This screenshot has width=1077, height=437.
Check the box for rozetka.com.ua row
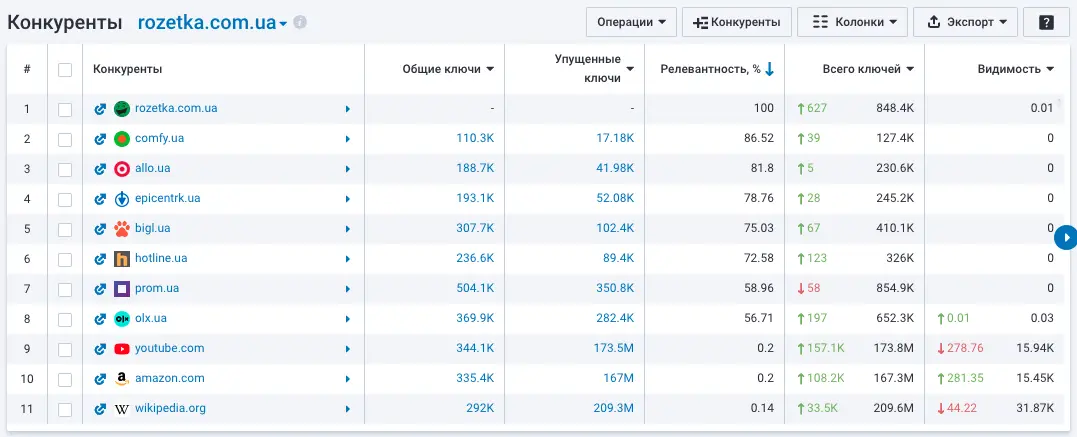(65, 109)
